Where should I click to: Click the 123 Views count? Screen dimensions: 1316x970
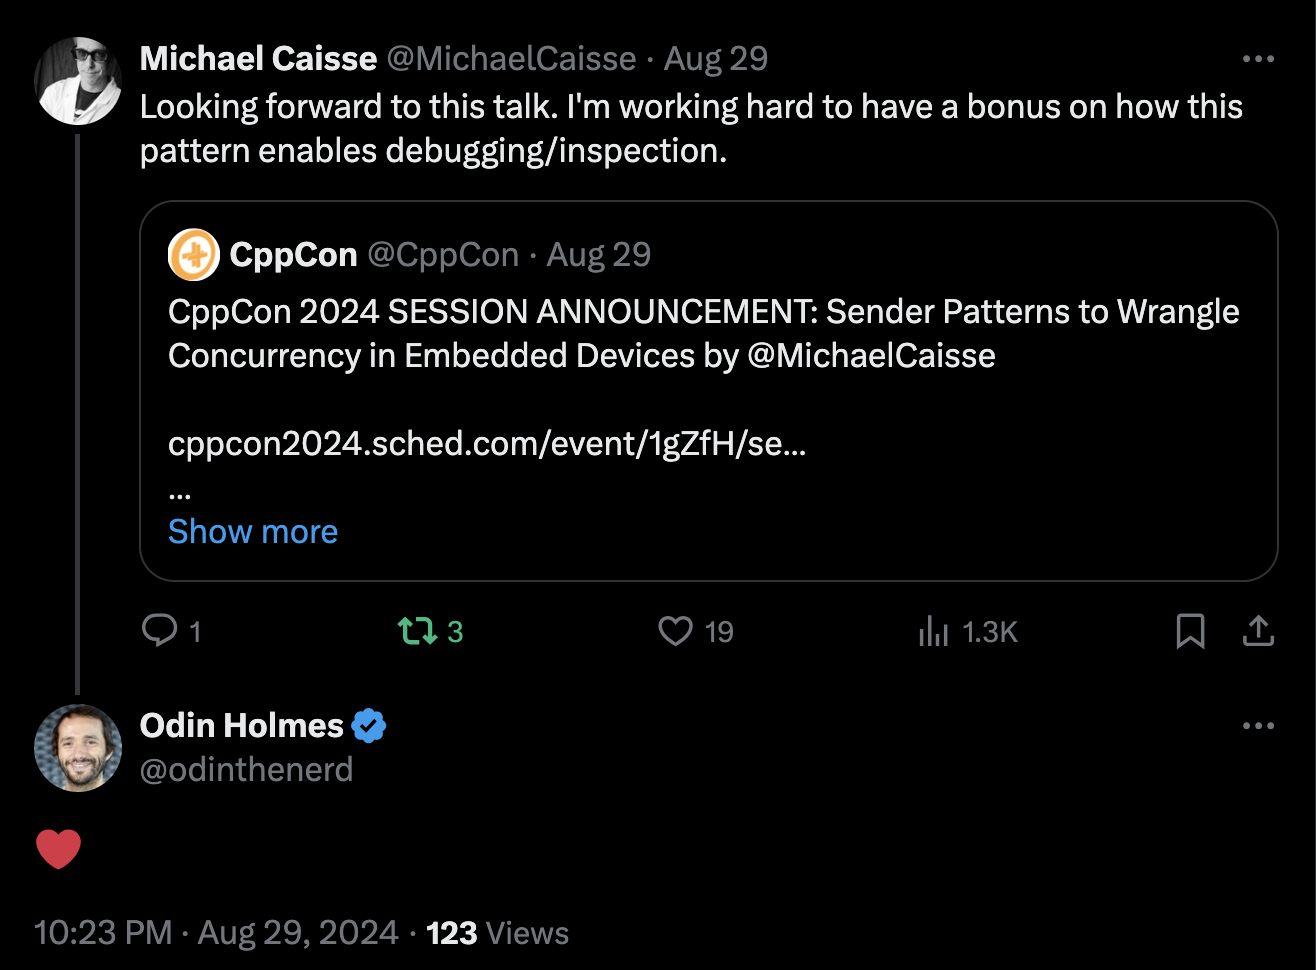pyautogui.click(x=497, y=933)
